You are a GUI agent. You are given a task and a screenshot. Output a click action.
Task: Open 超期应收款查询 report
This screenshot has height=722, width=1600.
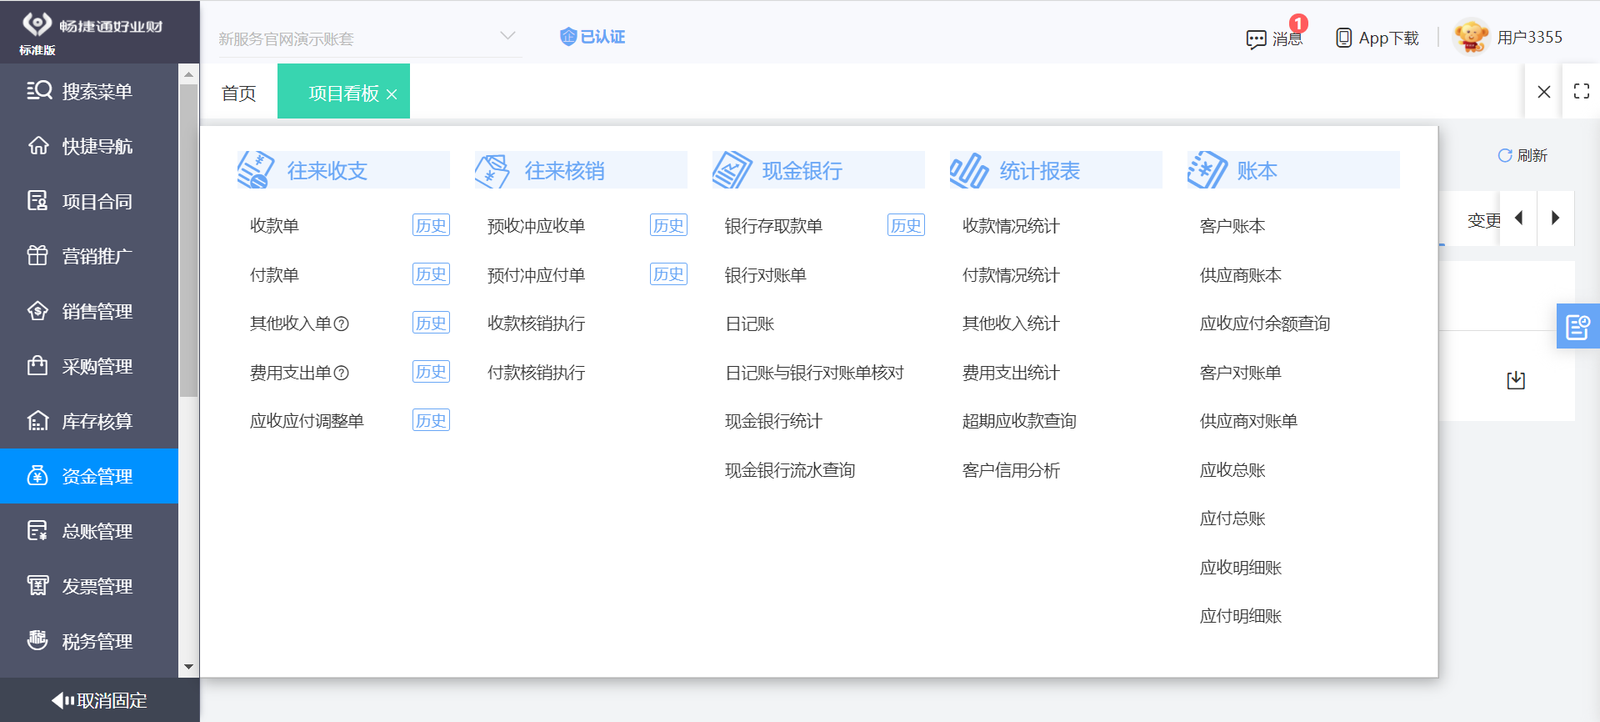[1019, 421]
